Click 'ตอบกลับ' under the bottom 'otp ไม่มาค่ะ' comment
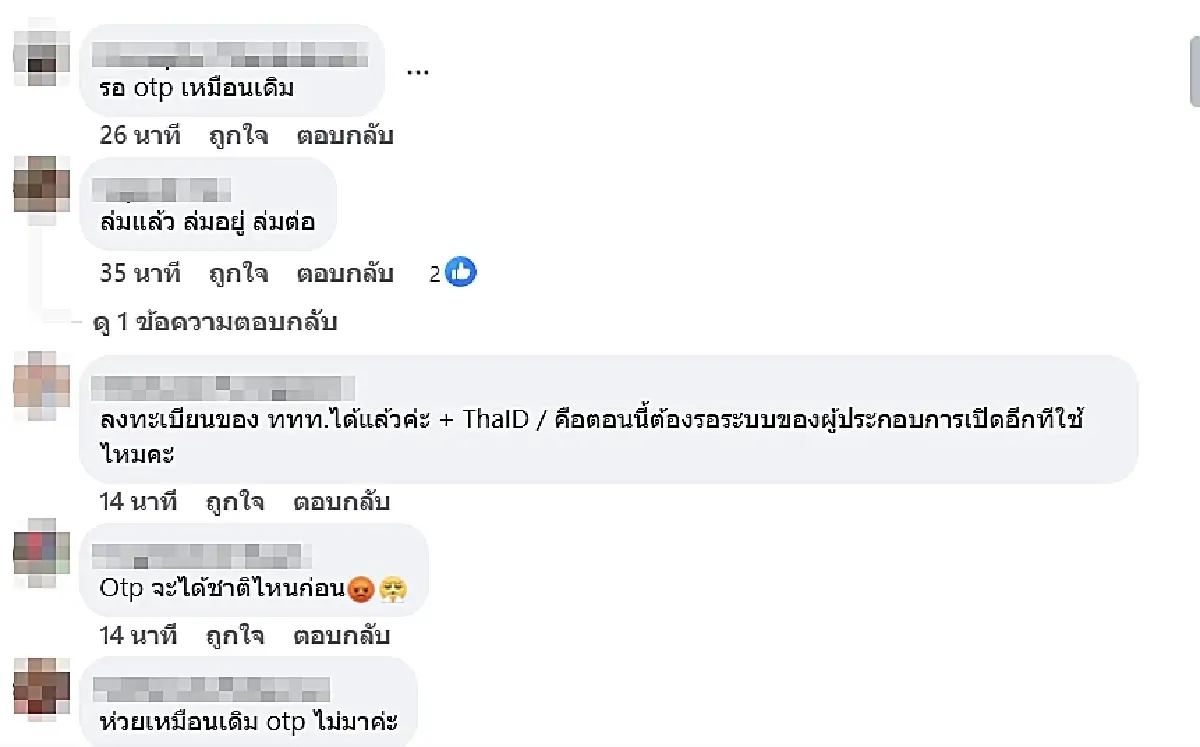The width and height of the screenshot is (1200, 747). click(340, 745)
